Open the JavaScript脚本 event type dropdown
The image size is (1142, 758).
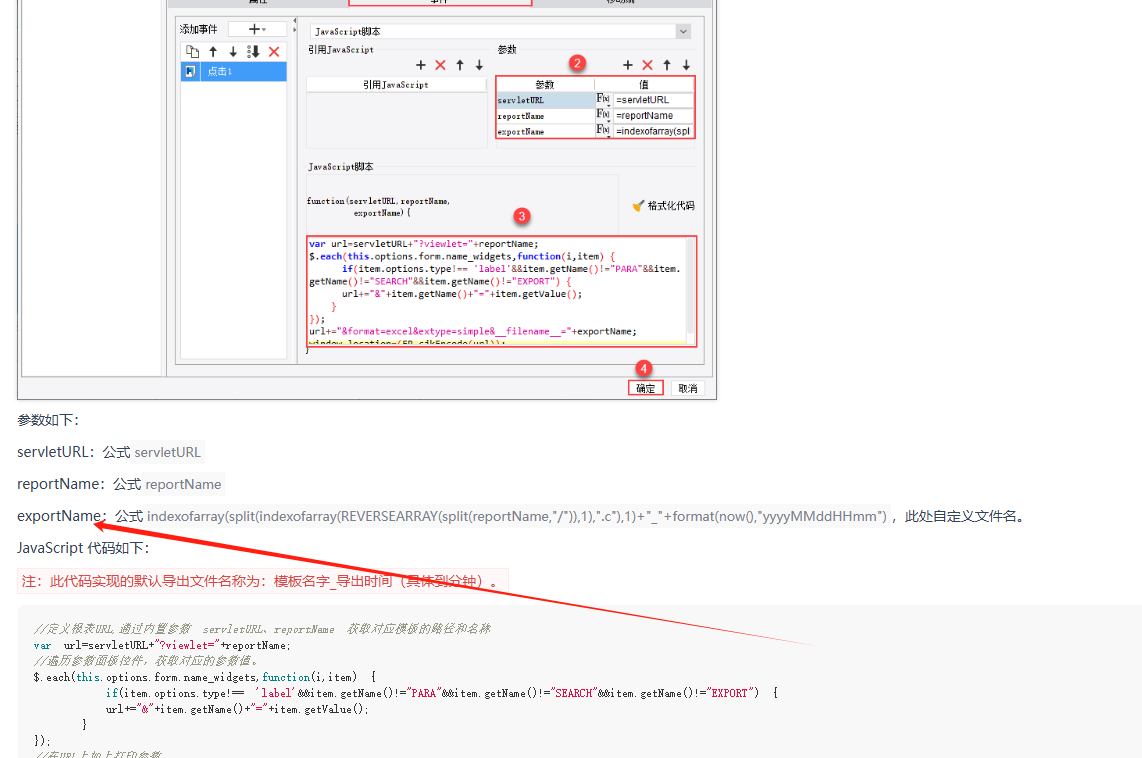point(683,32)
